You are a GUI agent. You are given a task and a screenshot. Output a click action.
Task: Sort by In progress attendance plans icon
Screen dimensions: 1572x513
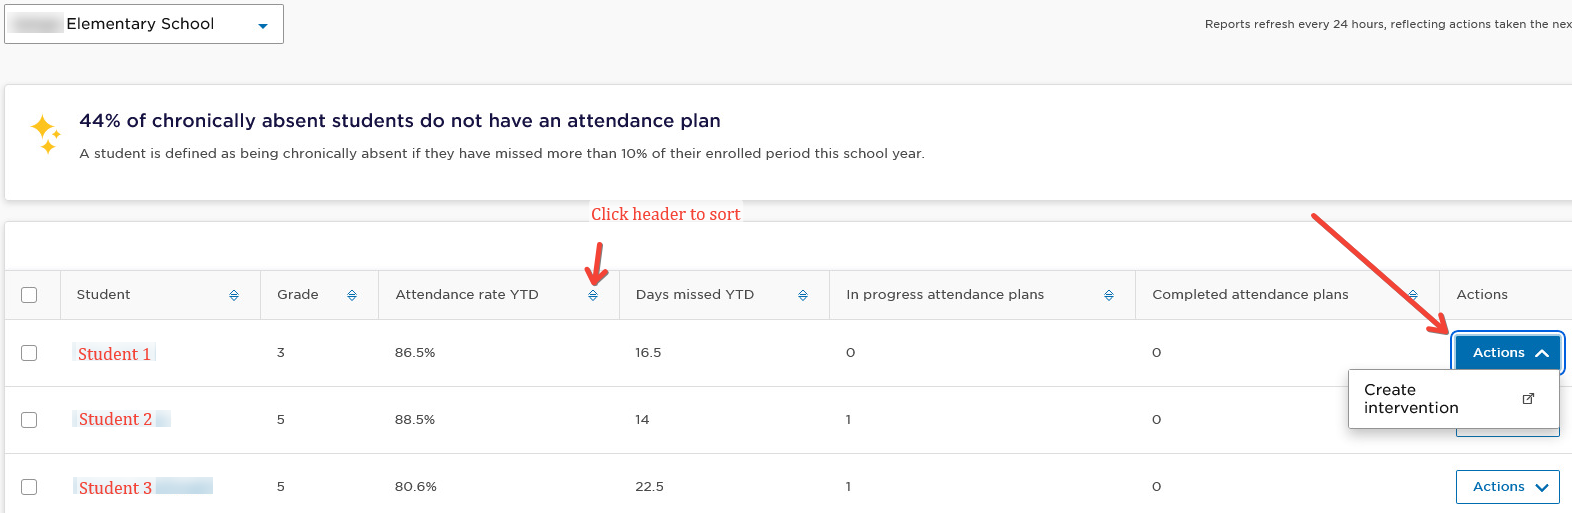click(1109, 295)
